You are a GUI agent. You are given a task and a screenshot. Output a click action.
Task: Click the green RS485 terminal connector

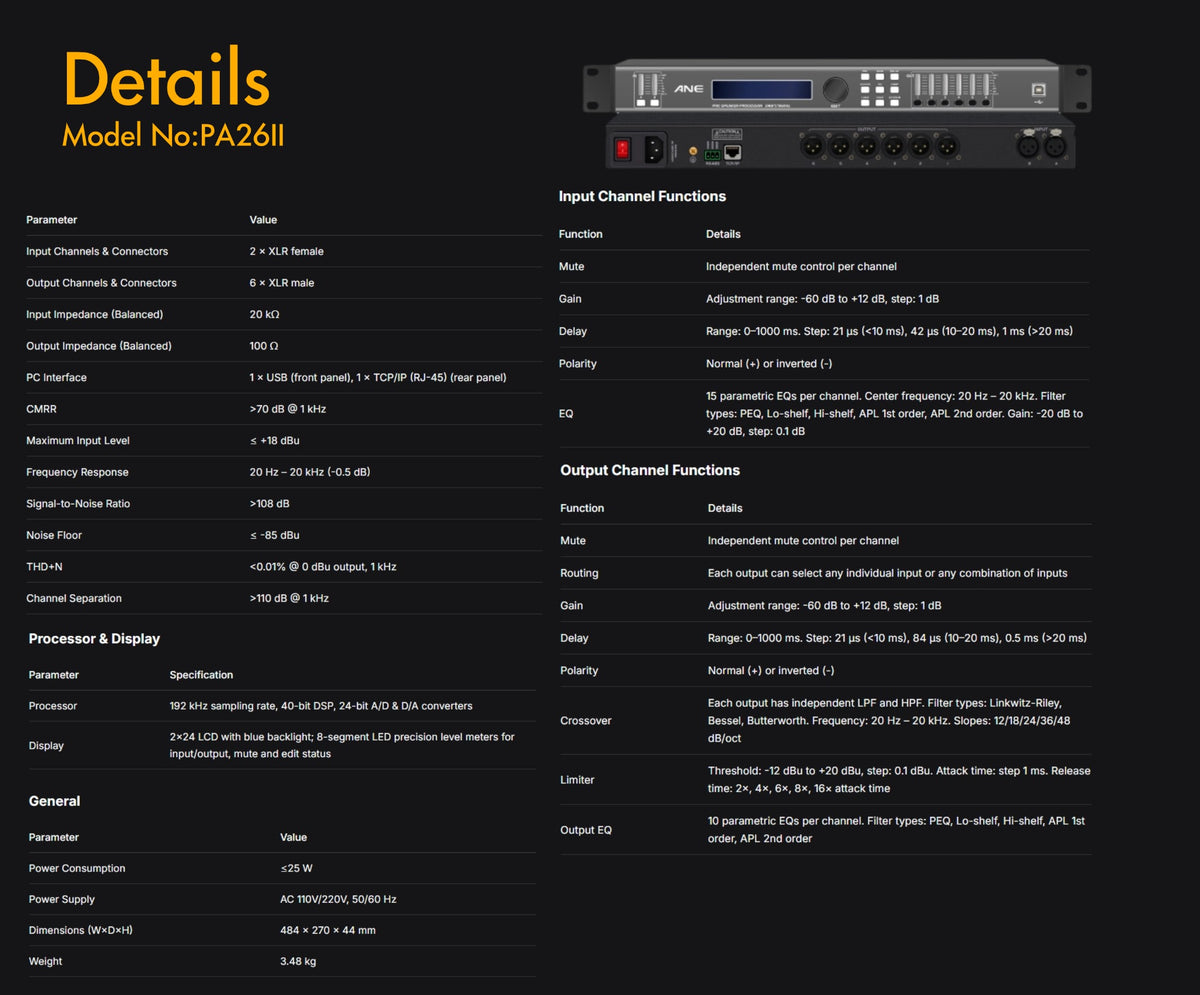(712, 154)
